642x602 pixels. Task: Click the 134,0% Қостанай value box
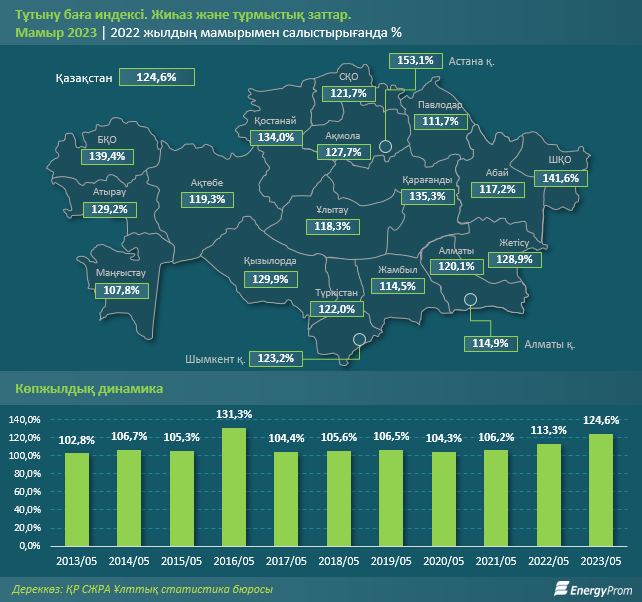click(x=275, y=138)
